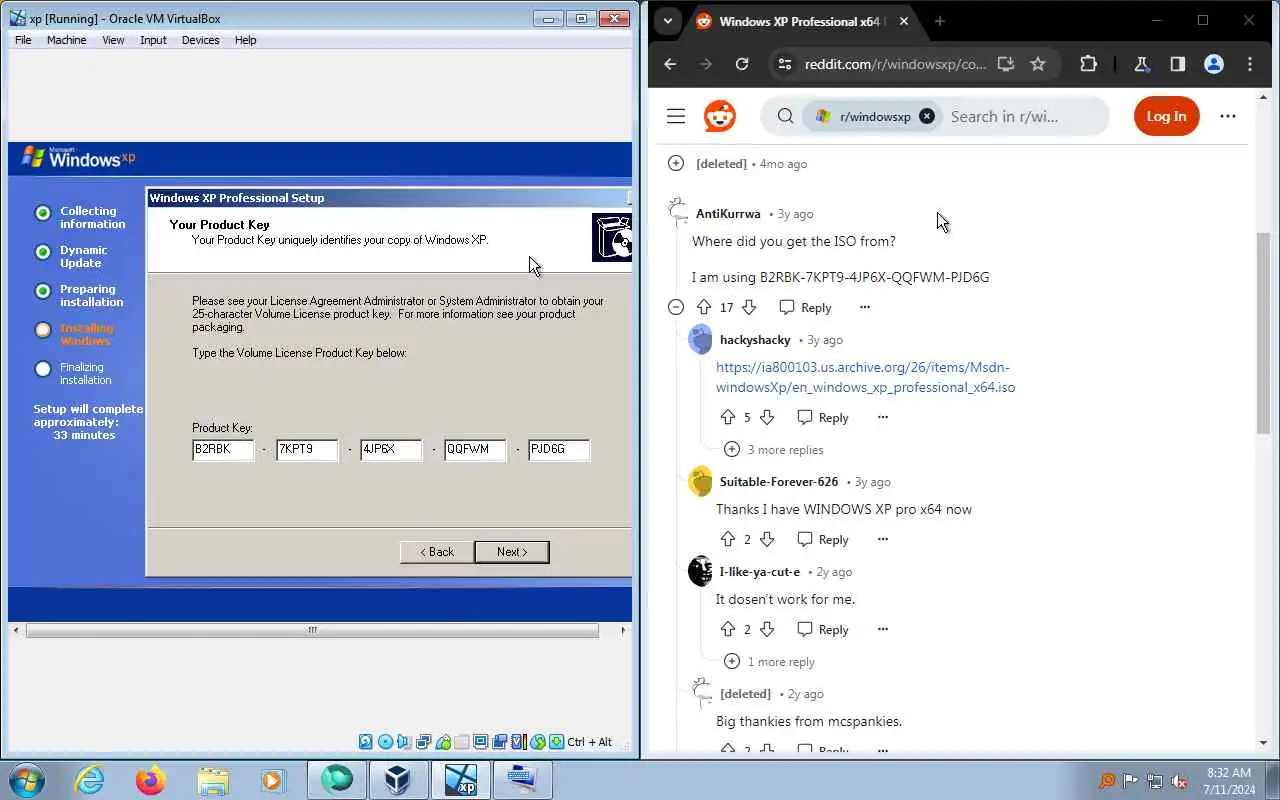Image resolution: width=1280 pixels, height=800 pixels.
Task: Click the Reddit page vertical scrollbar
Action: pyautogui.click(x=1263, y=333)
